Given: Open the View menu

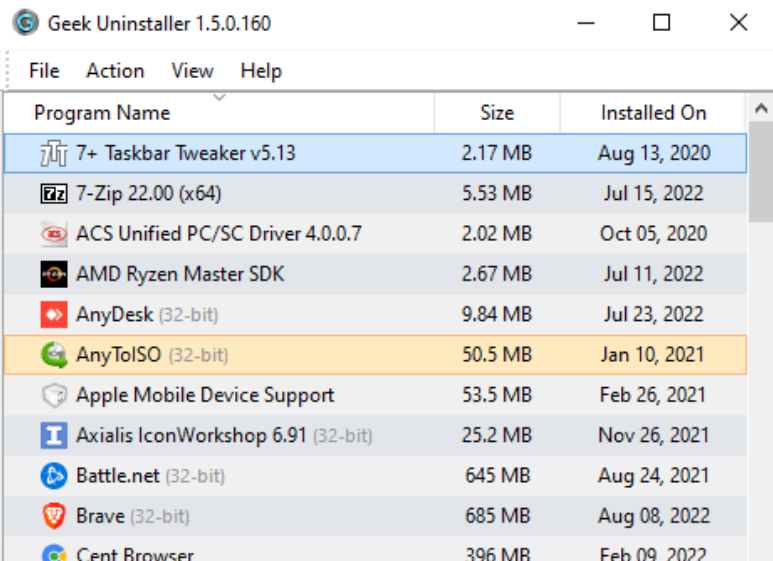Looking at the screenshot, I should pos(192,71).
